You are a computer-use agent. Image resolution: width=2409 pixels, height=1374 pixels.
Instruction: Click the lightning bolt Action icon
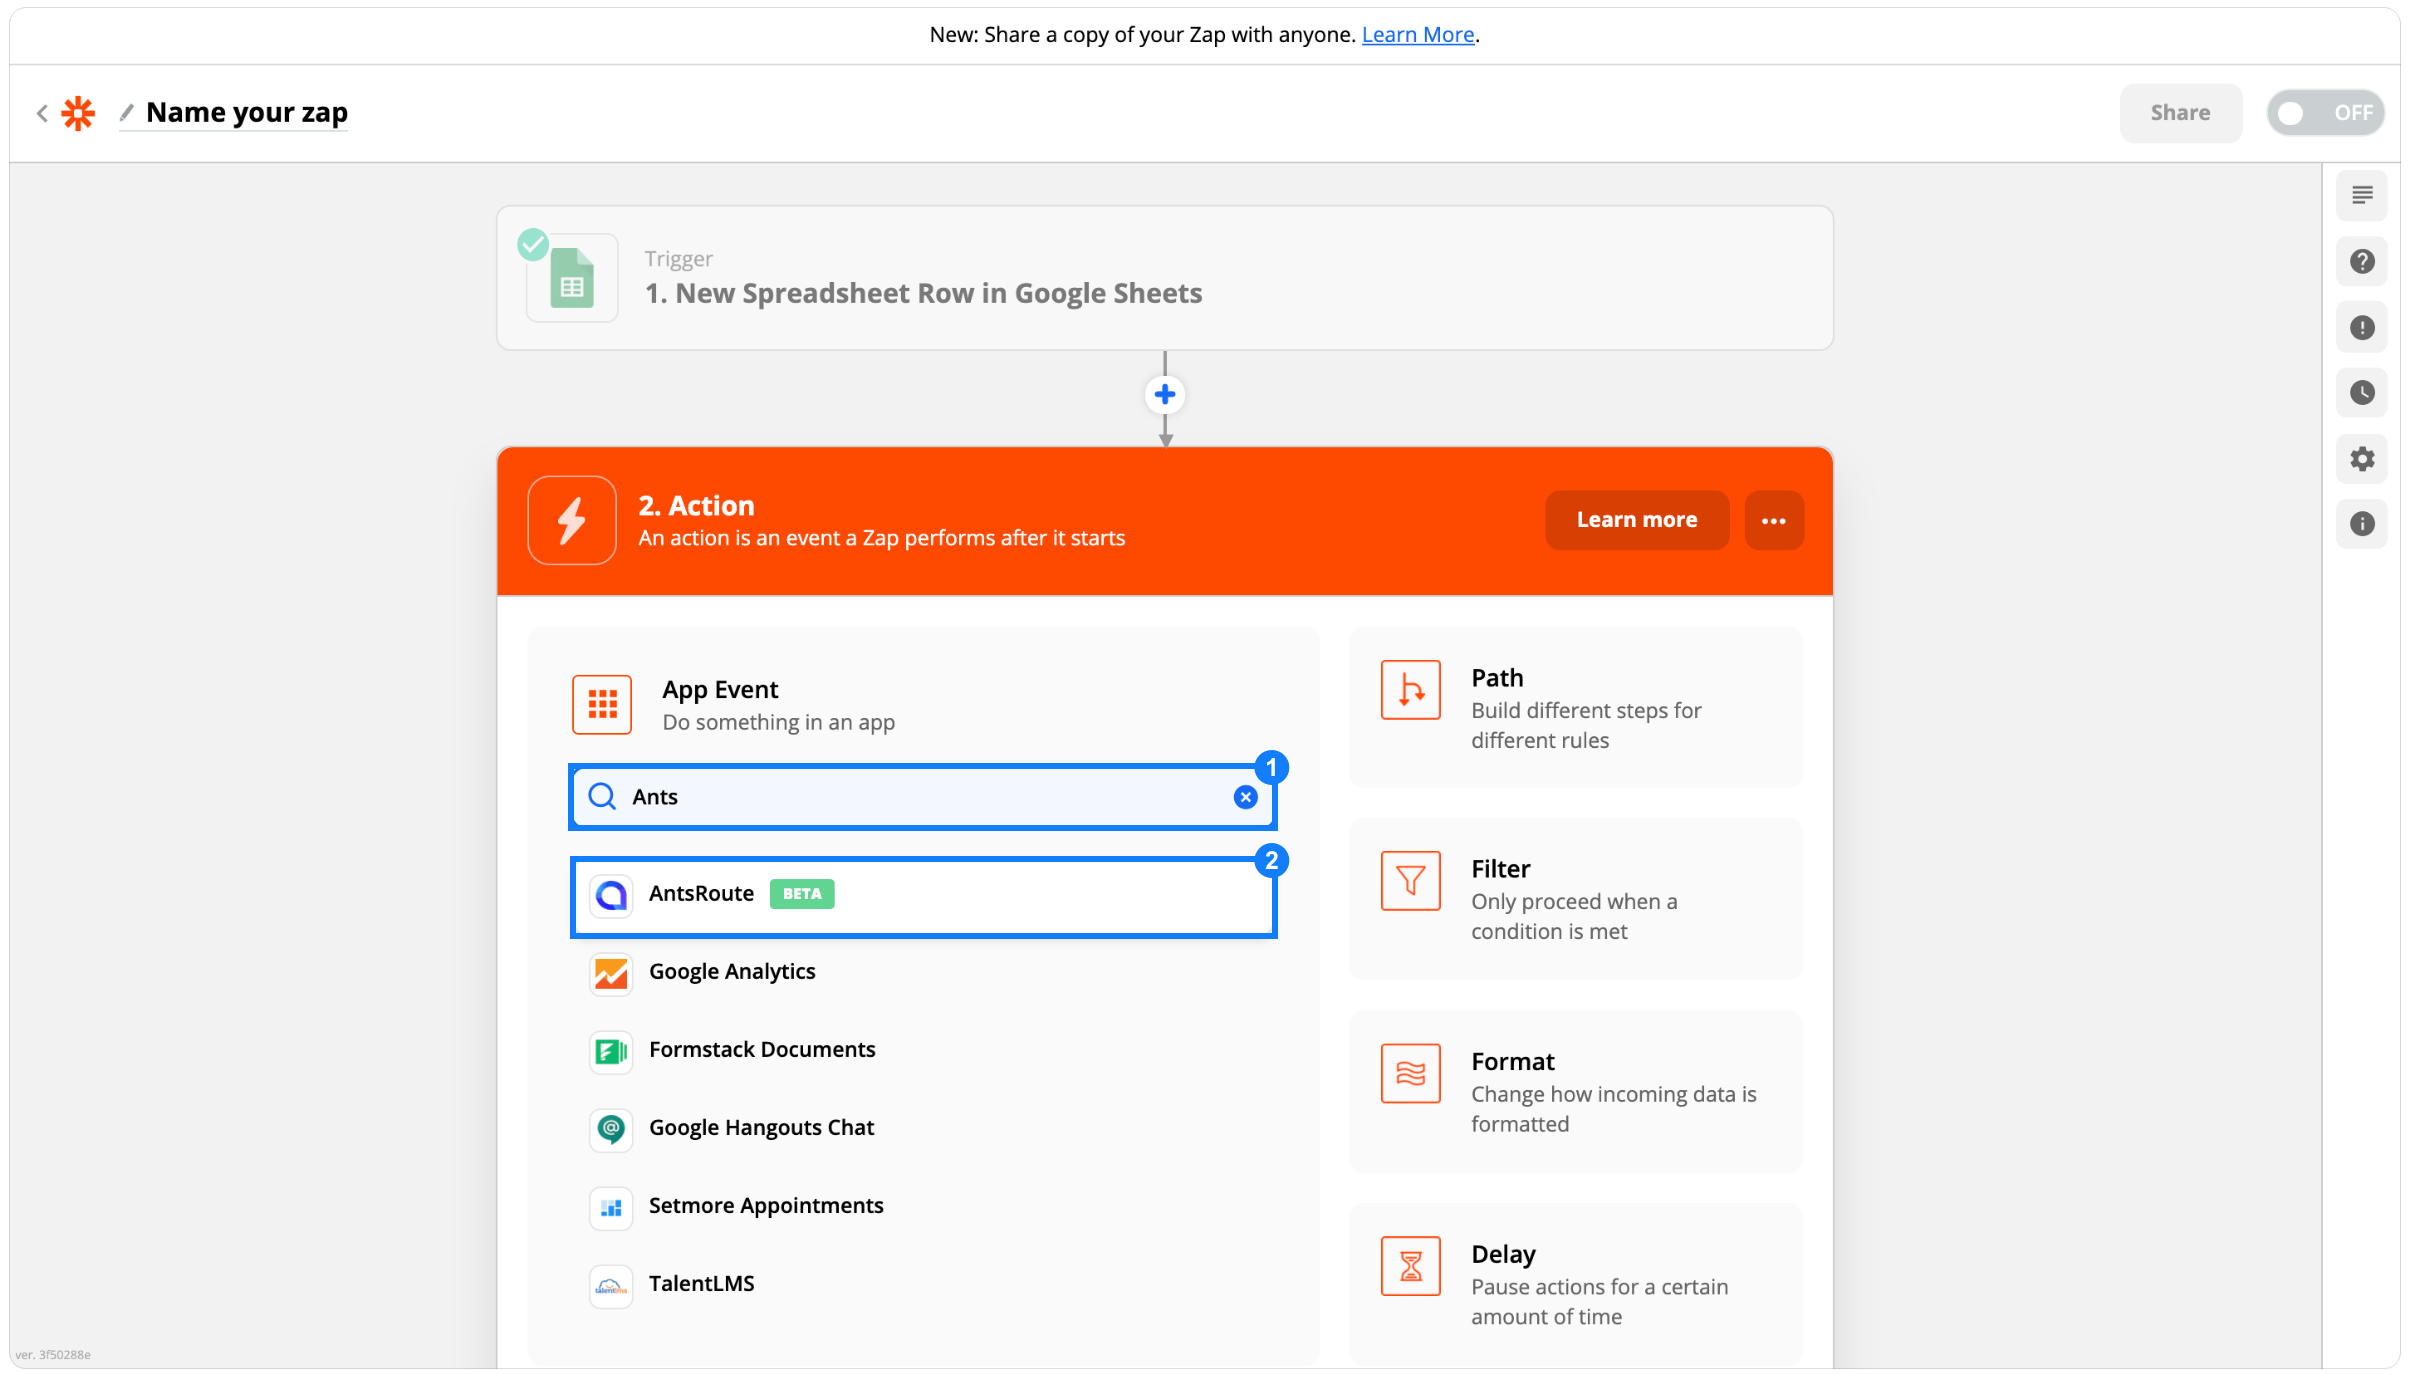coord(572,520)
